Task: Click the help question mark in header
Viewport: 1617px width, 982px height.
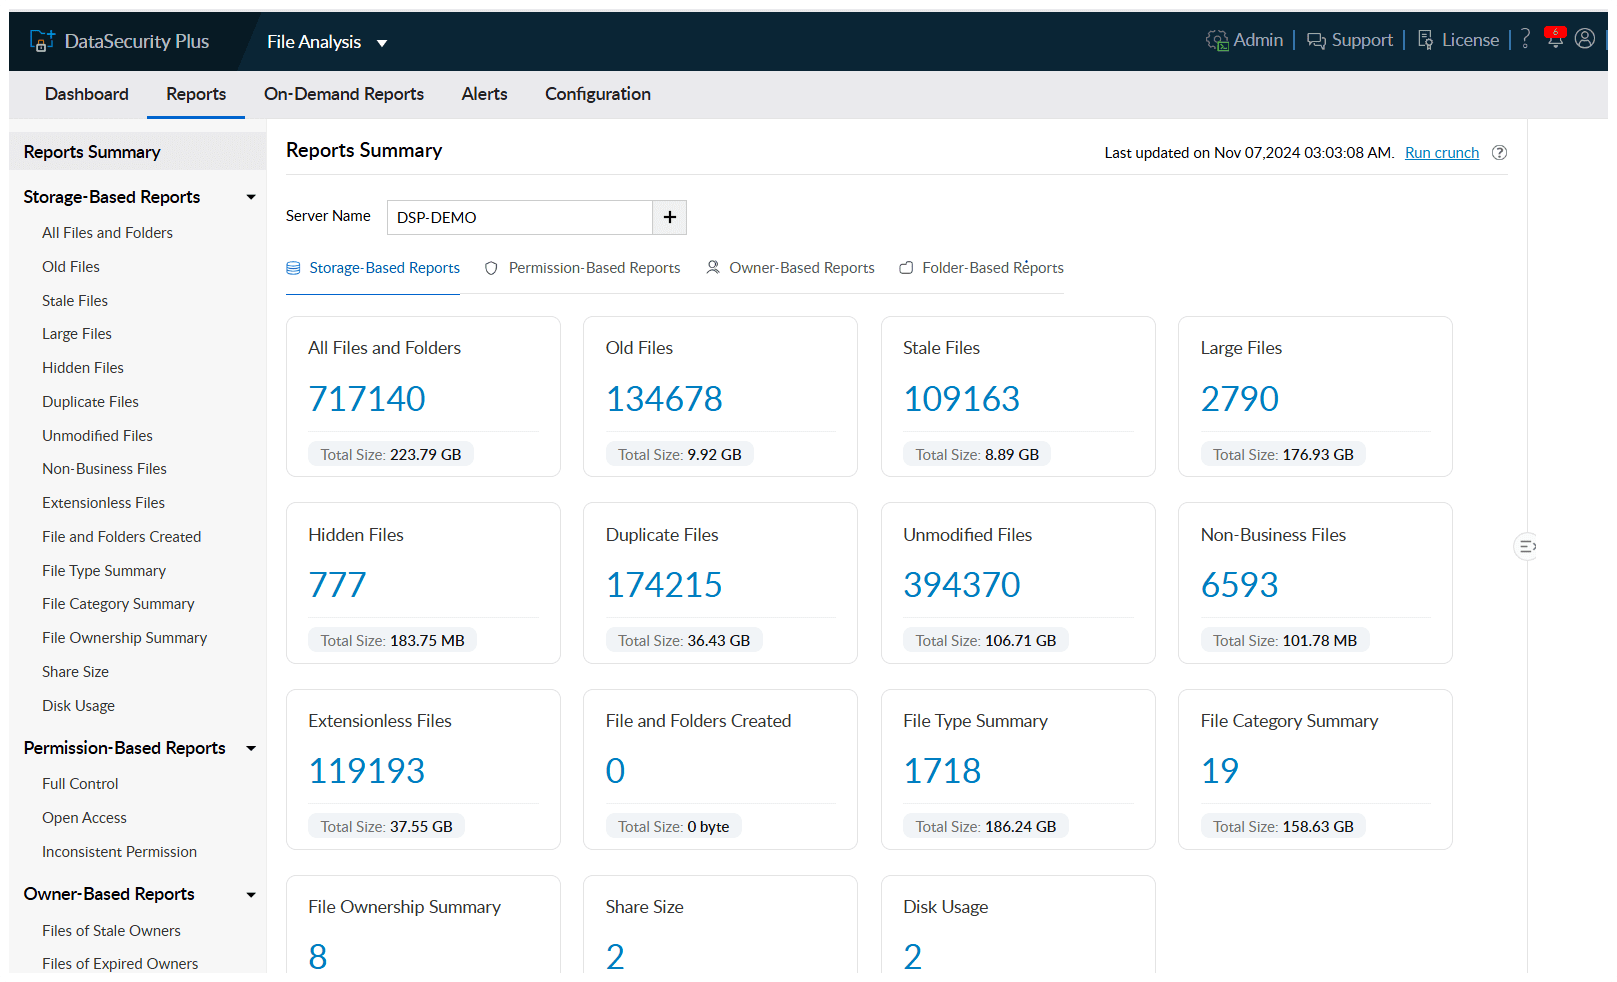Action: click(x=1525, y=39)
